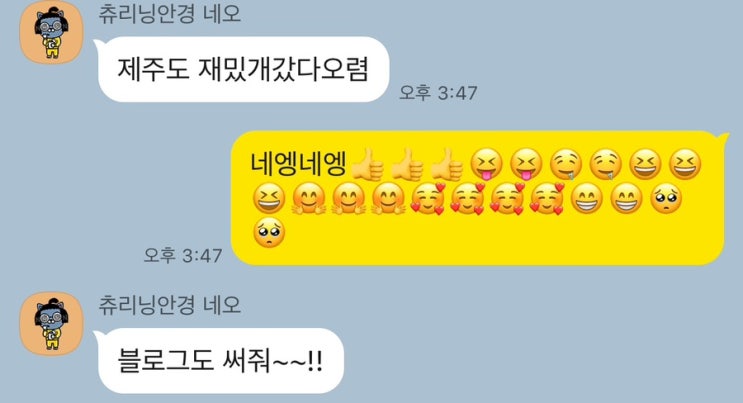This screenshot has width=743, height=403.
Task: Click the 오후 3:47 timestamp beside first message
Action: click(438, 92)
